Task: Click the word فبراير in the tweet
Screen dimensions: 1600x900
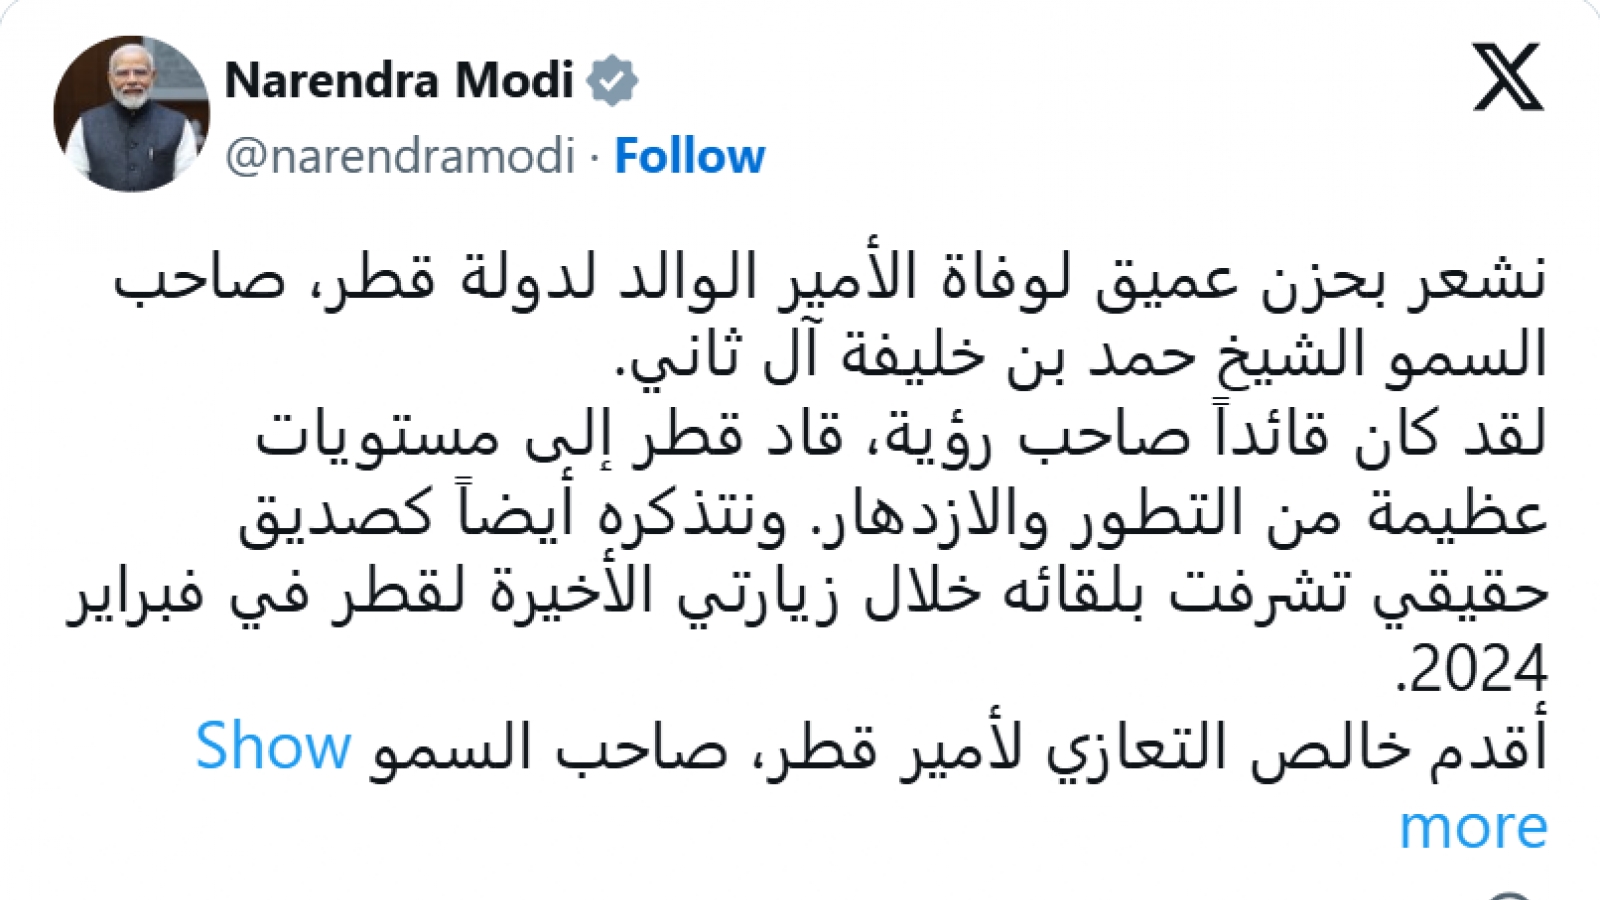Action: pos(134,592)
